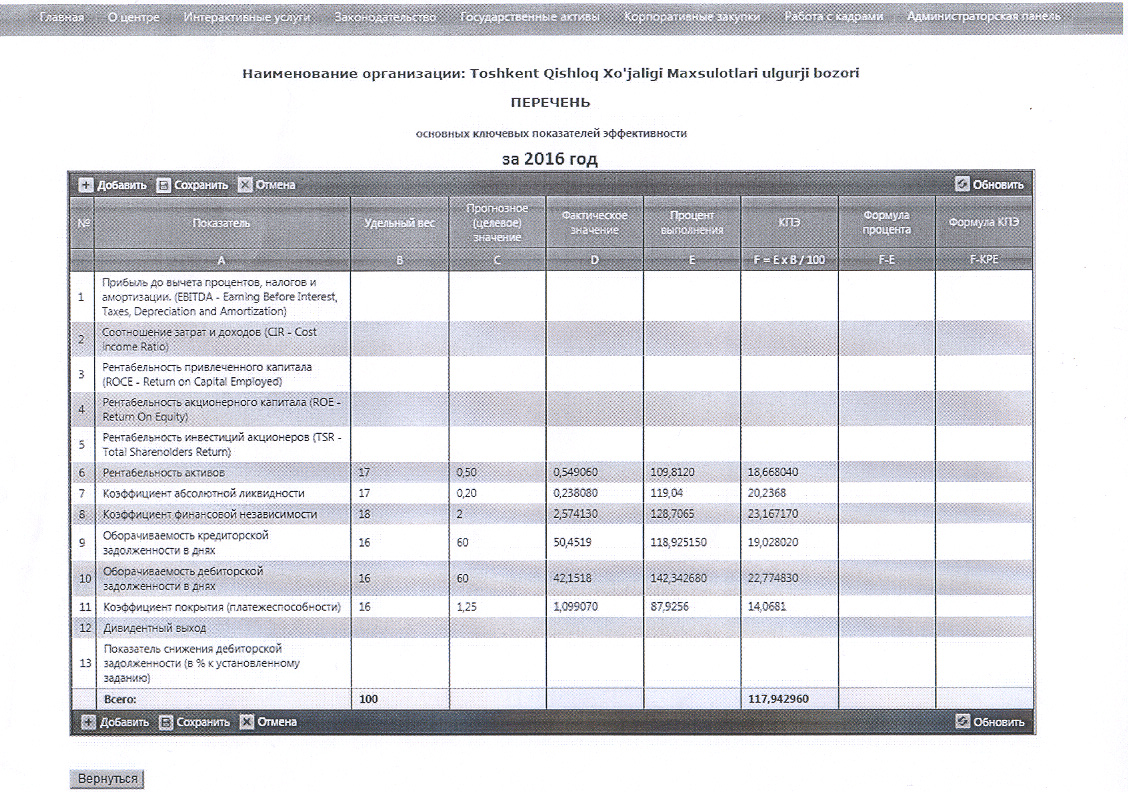Click the top Отмена cross icon
This screenshot has height=792, width=1128.
245,185
